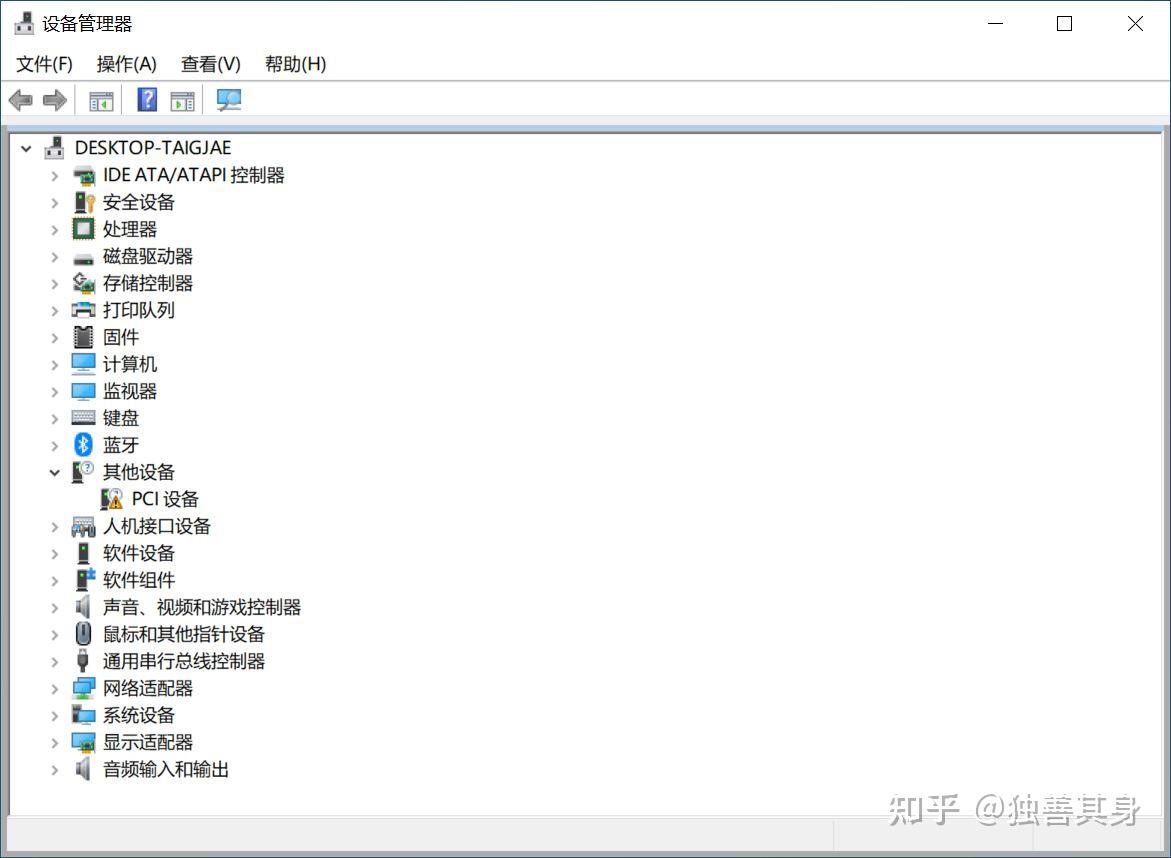This screenshot has width=1171, height=858.
Task: Click the Forward arrow toolbar icon
Action: 55,100
